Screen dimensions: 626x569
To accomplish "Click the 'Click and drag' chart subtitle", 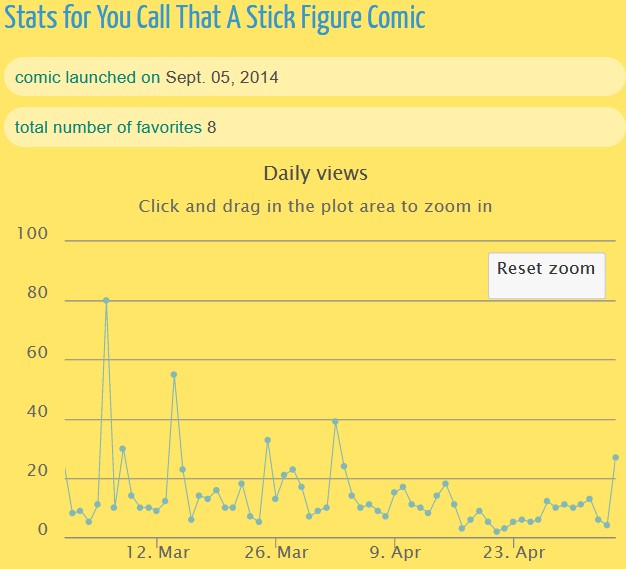I will [x=315, y=207].
